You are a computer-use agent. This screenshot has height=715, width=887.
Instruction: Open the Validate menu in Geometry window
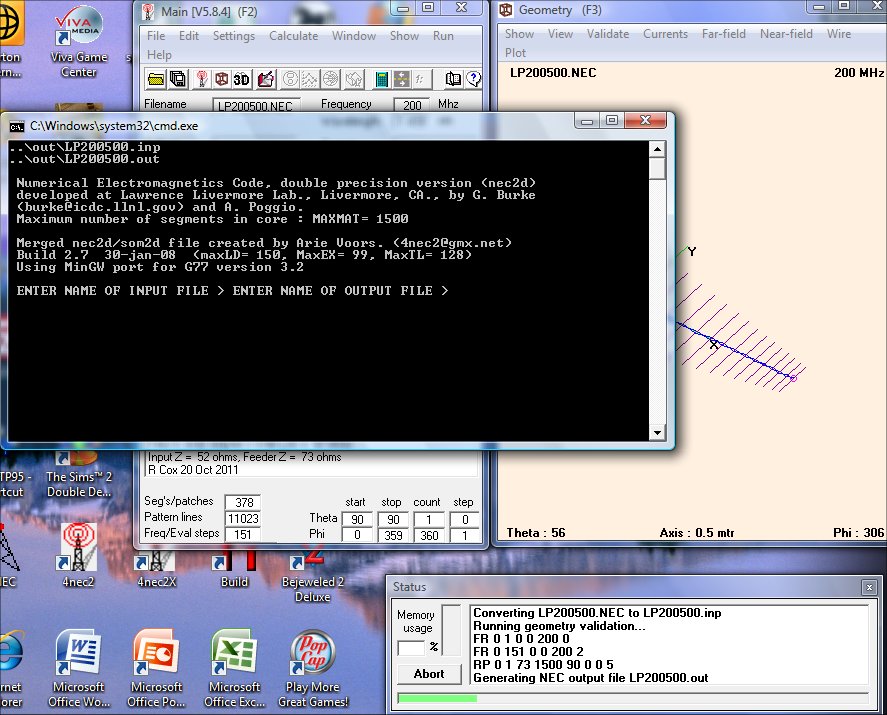[608, 33]
